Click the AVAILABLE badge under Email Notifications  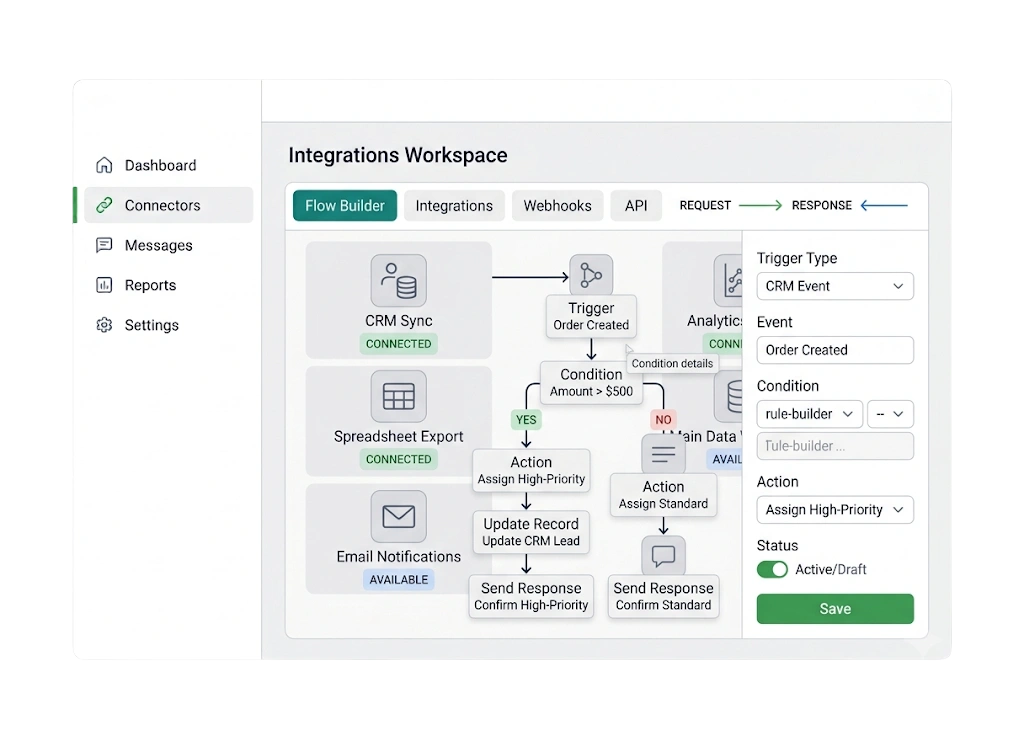[398, 580]
